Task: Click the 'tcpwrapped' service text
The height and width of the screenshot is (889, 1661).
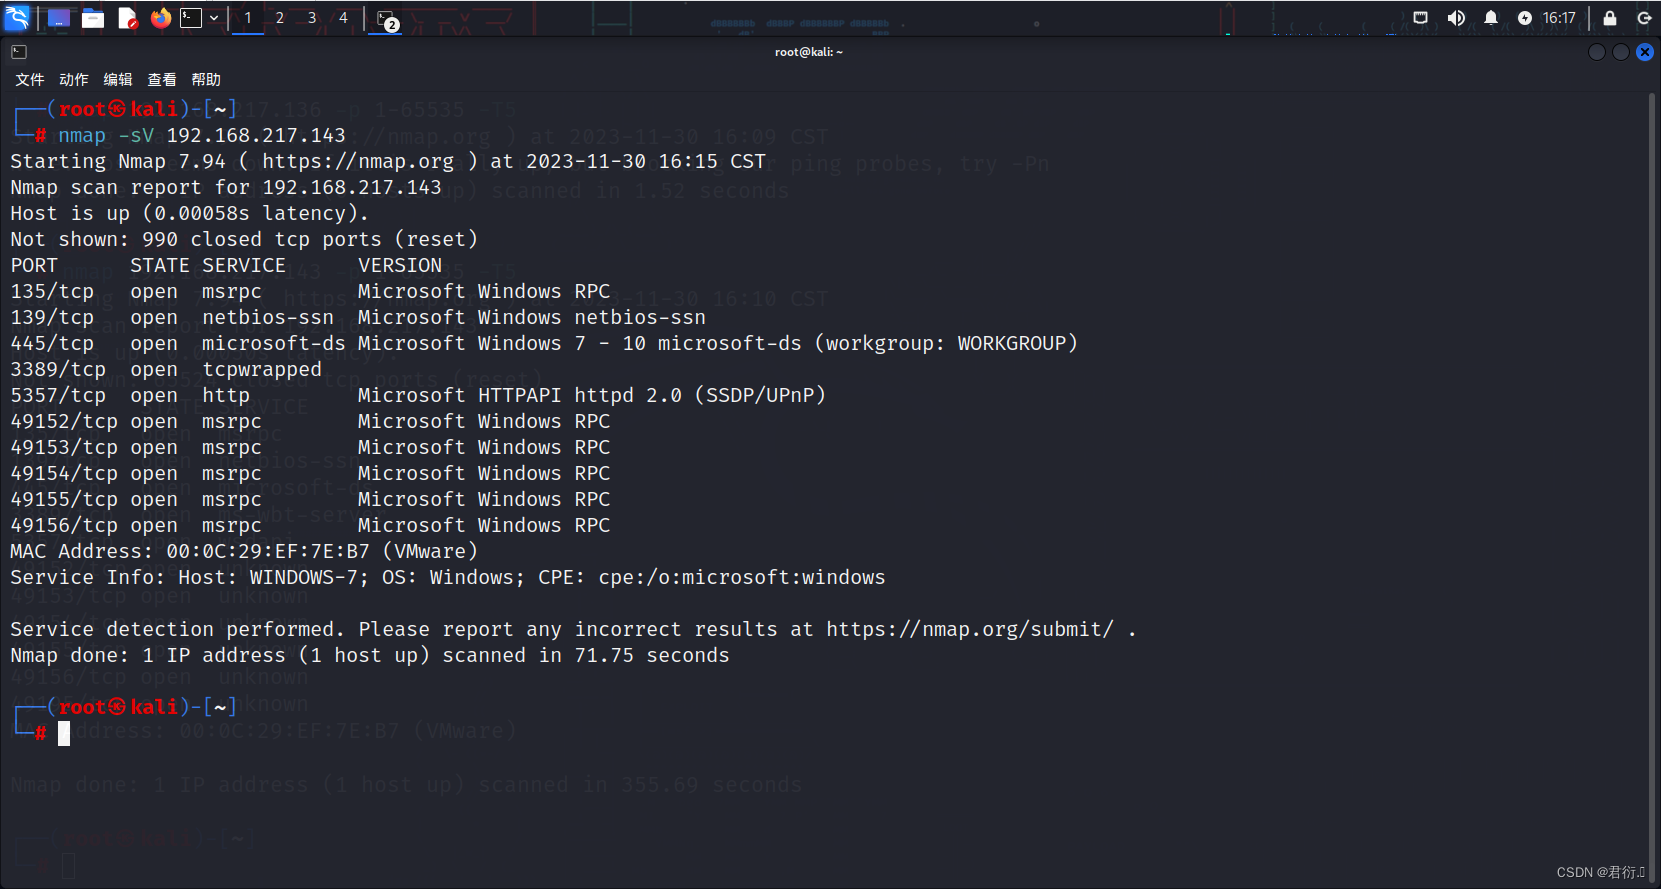Action: tap(262, 369)
